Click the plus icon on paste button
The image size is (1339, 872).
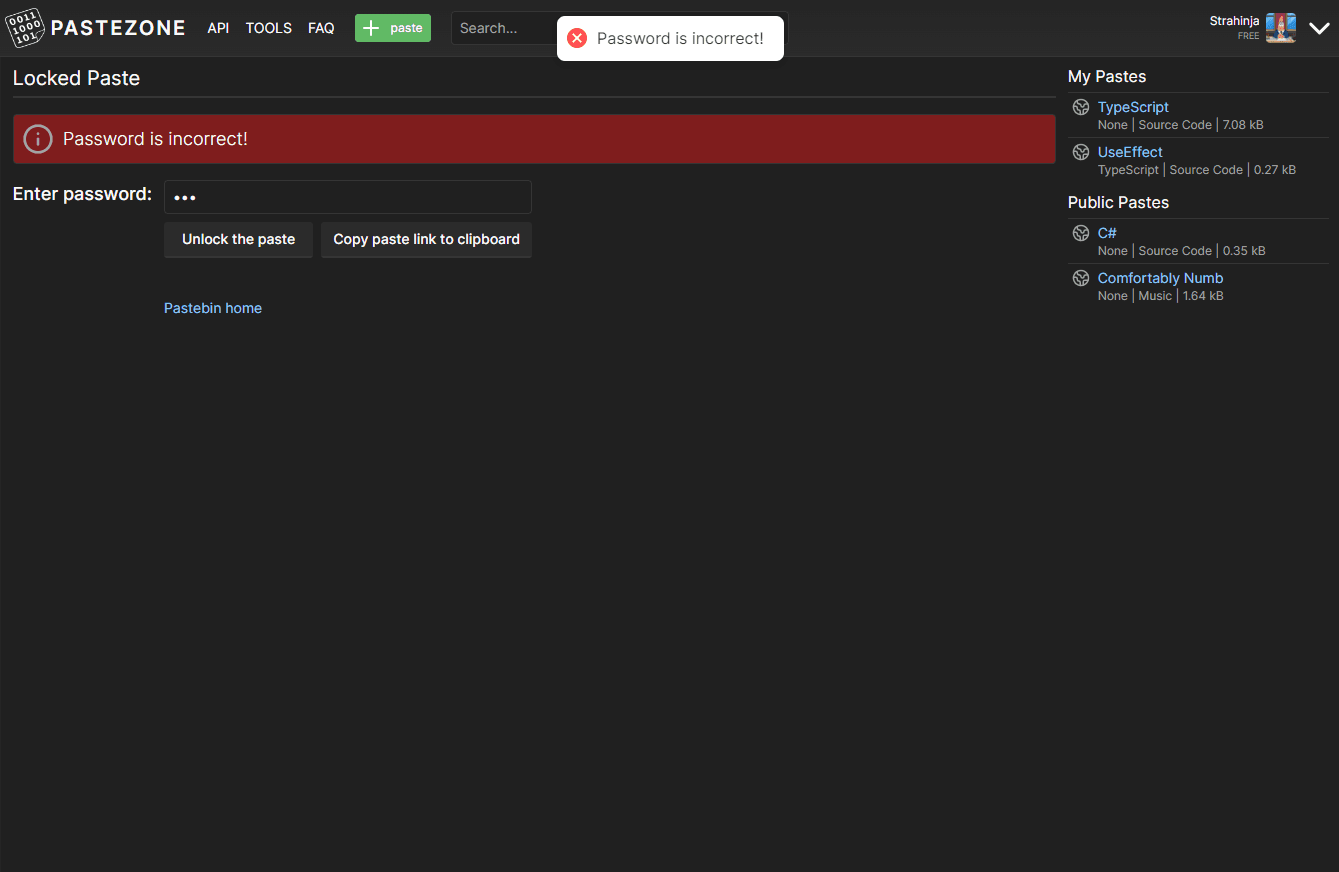371,28
